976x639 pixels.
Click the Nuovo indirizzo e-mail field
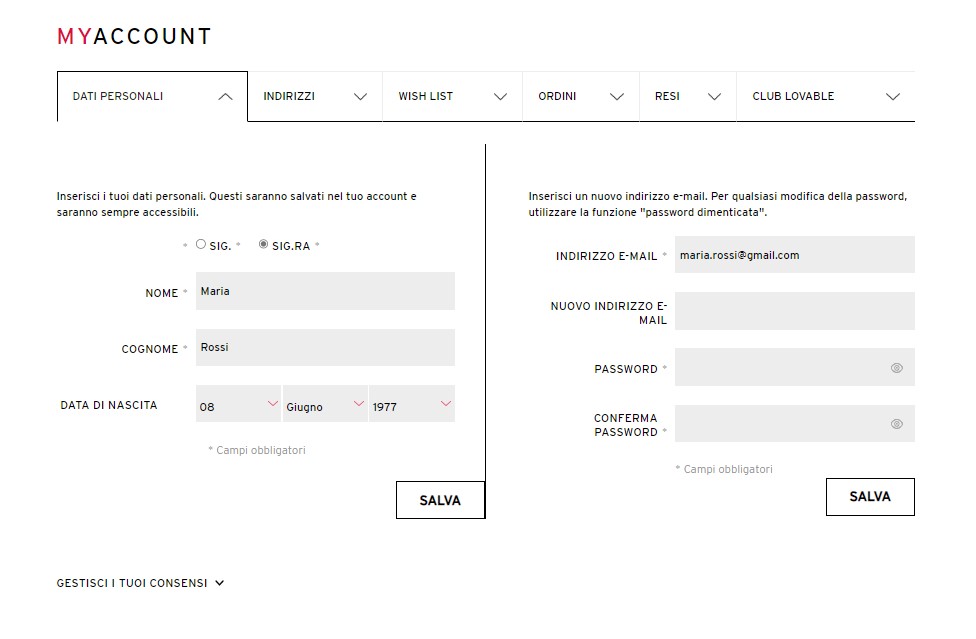tap(795, 310)
